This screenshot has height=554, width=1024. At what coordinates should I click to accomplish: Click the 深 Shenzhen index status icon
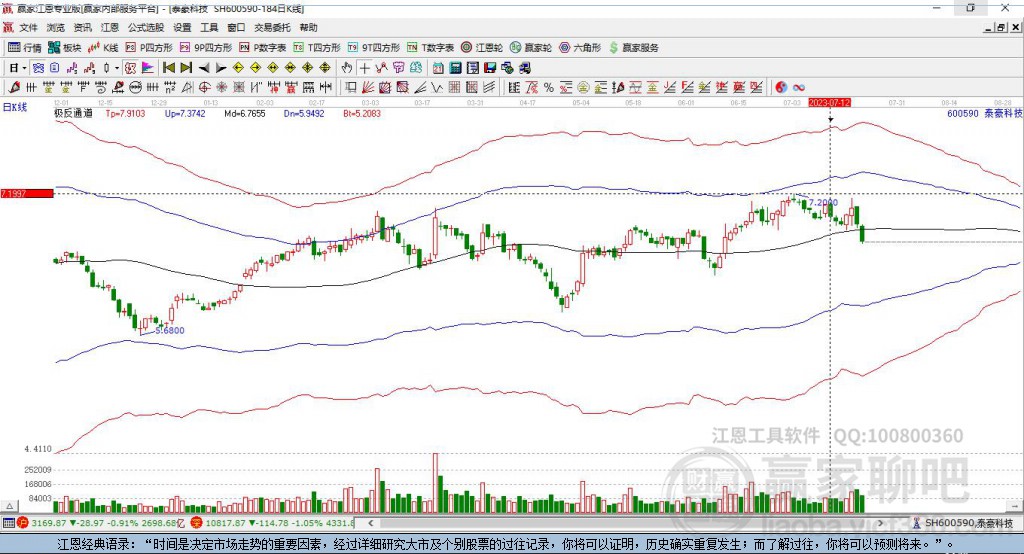197,523
